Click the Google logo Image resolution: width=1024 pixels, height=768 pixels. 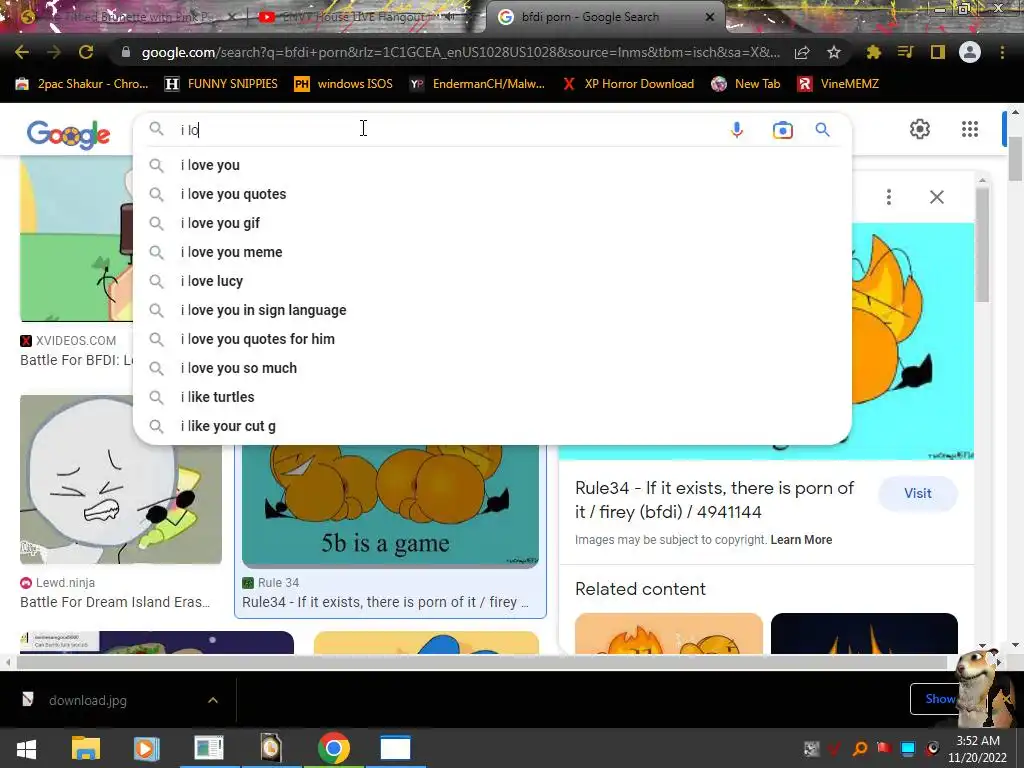(69, 135)
